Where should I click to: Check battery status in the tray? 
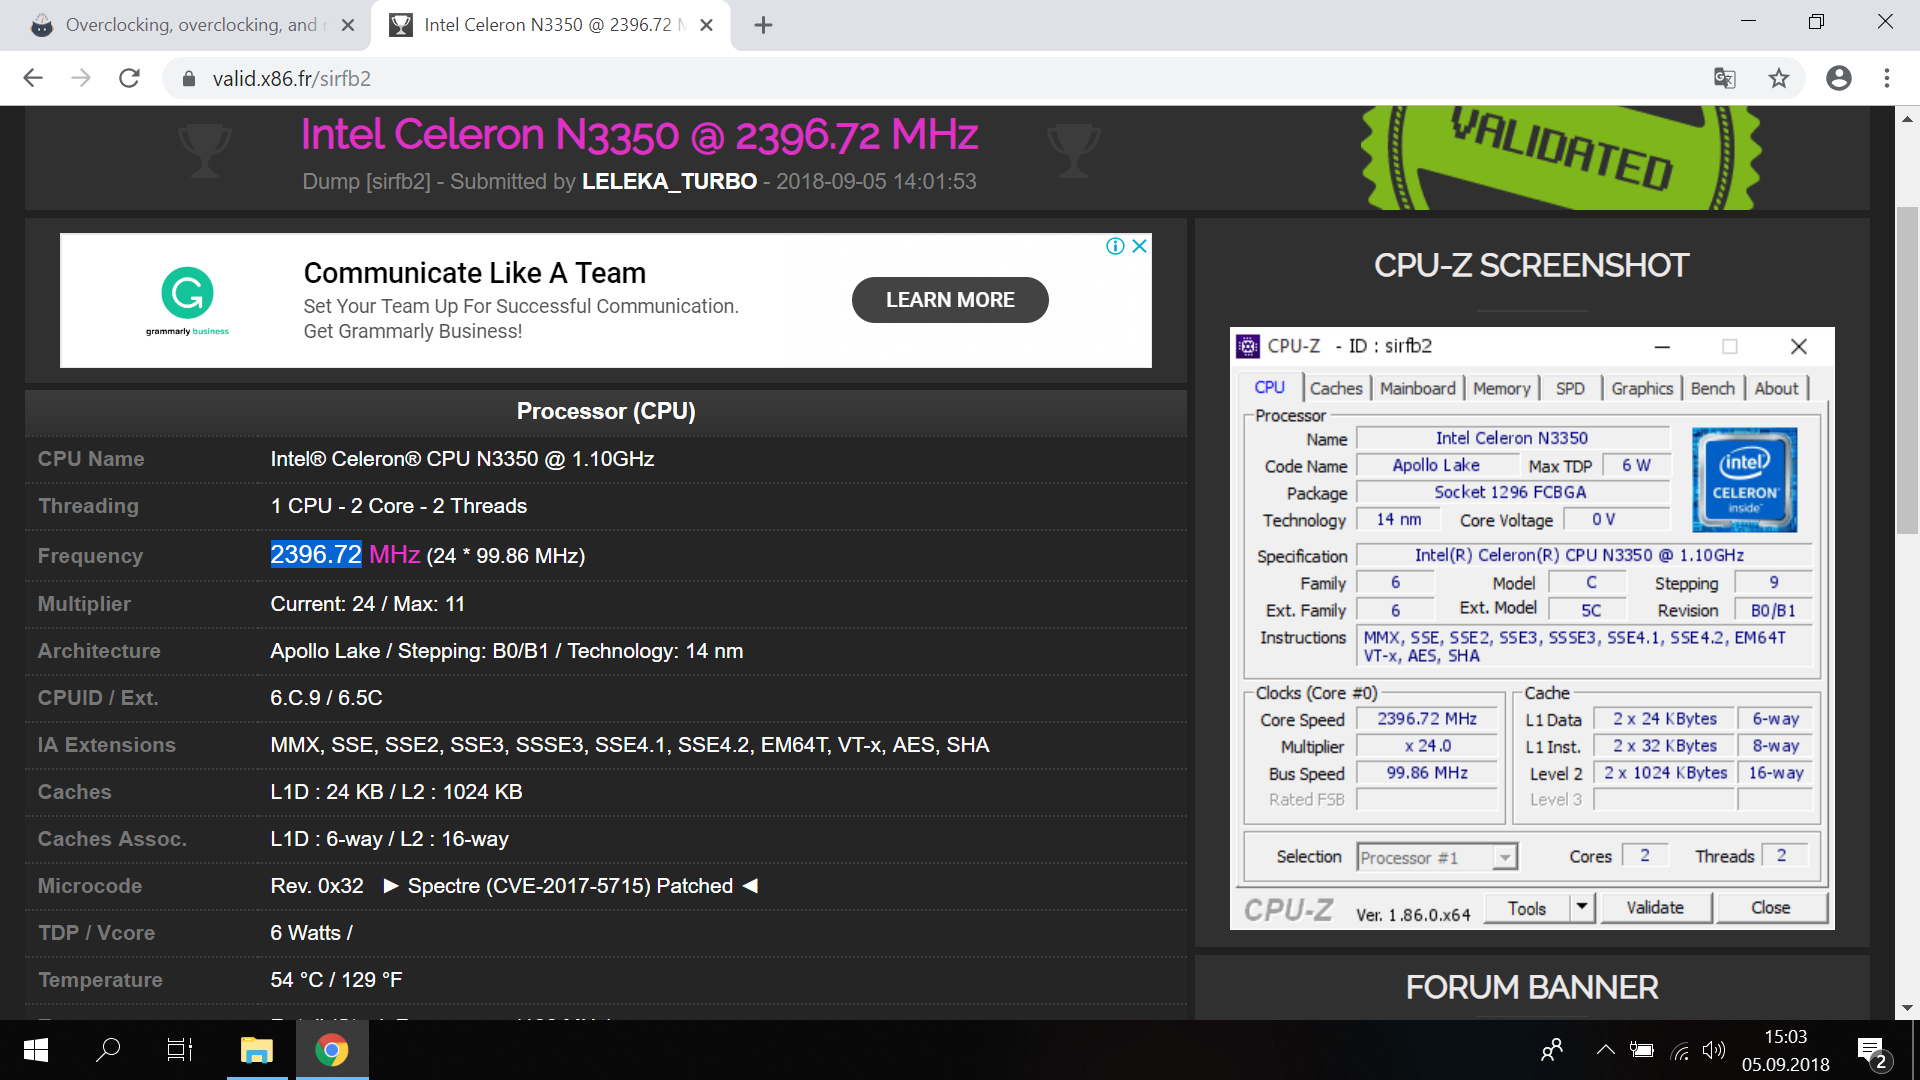[1642, 1050]
